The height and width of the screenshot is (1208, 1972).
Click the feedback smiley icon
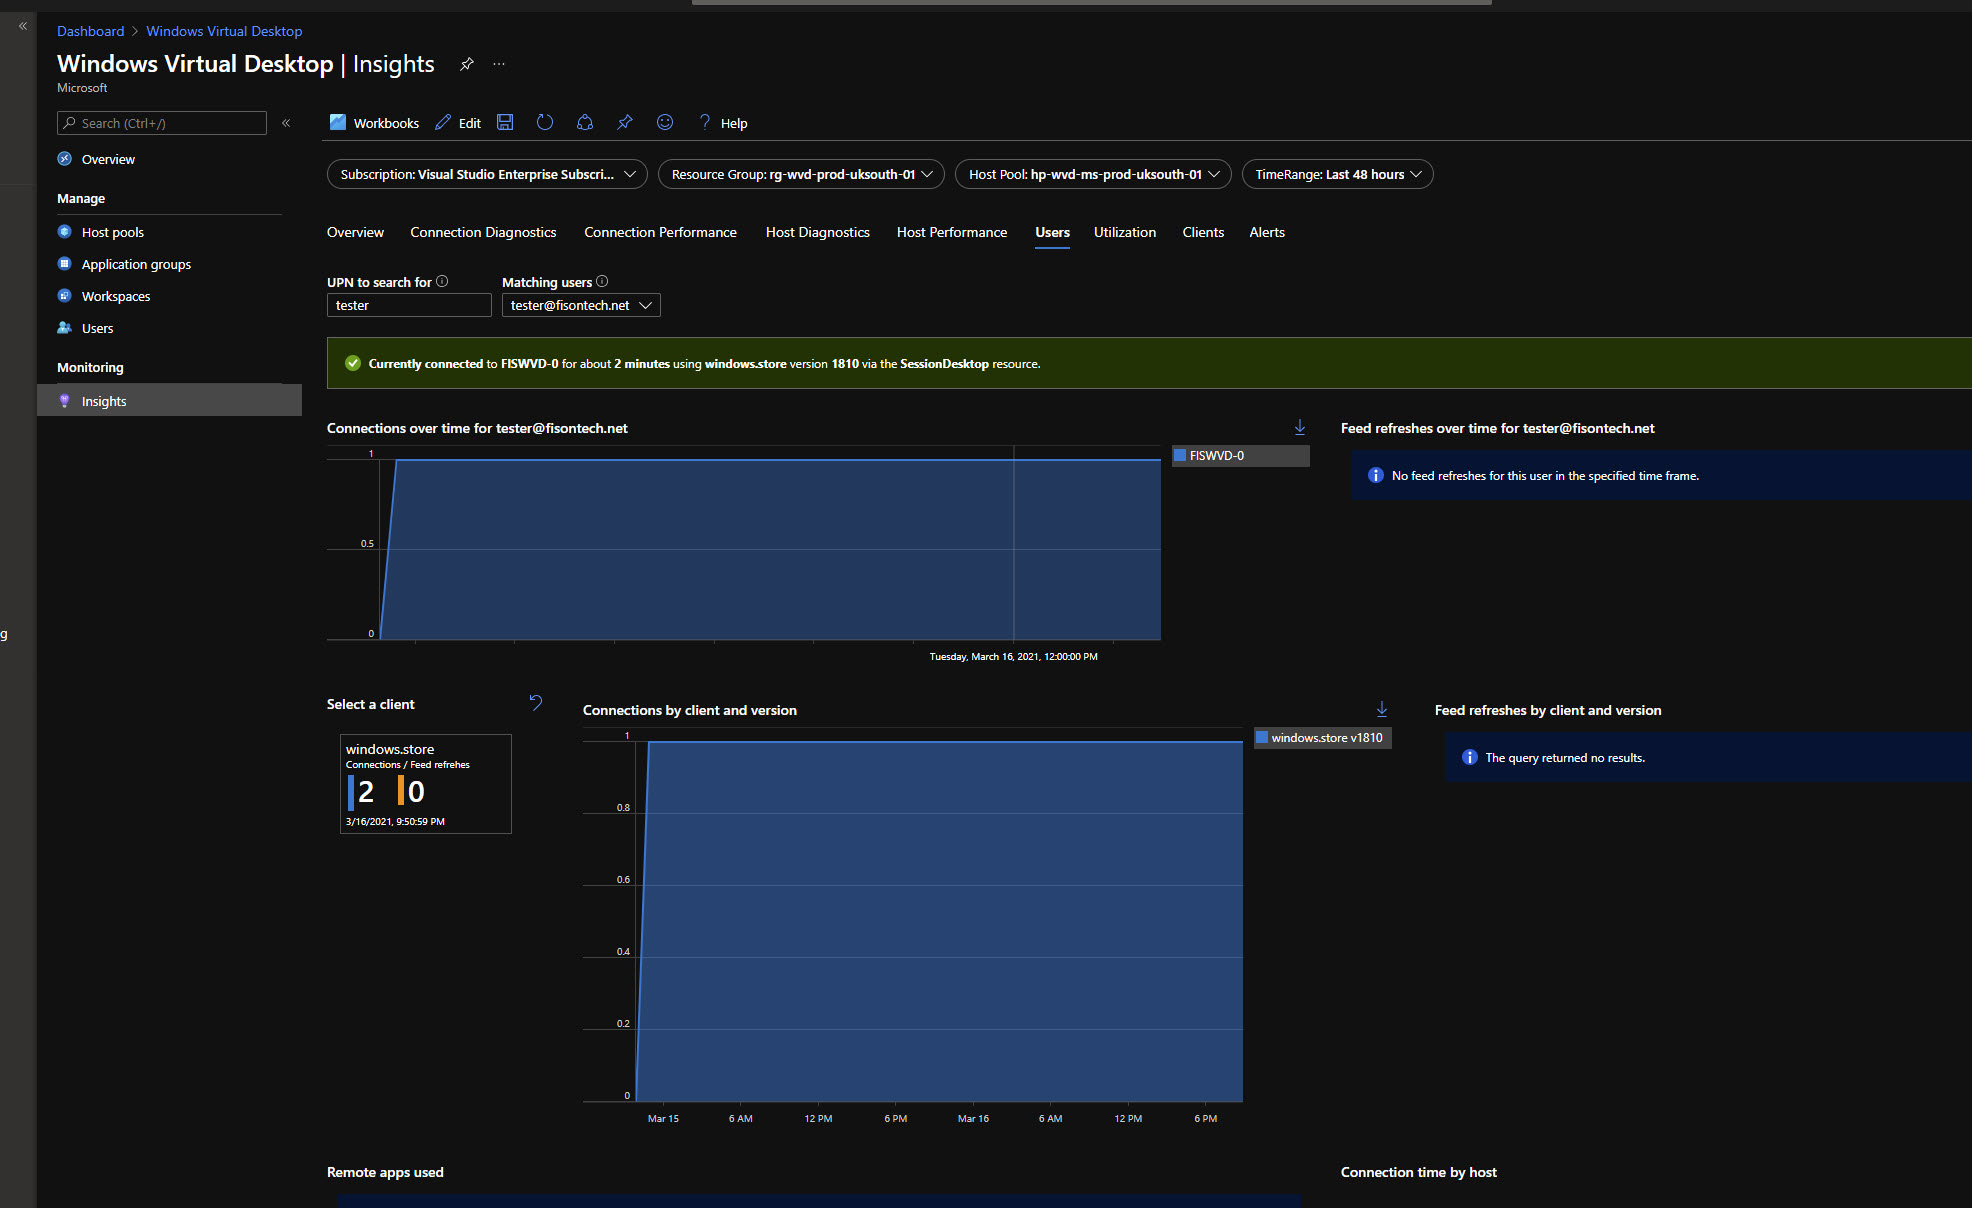665,122
